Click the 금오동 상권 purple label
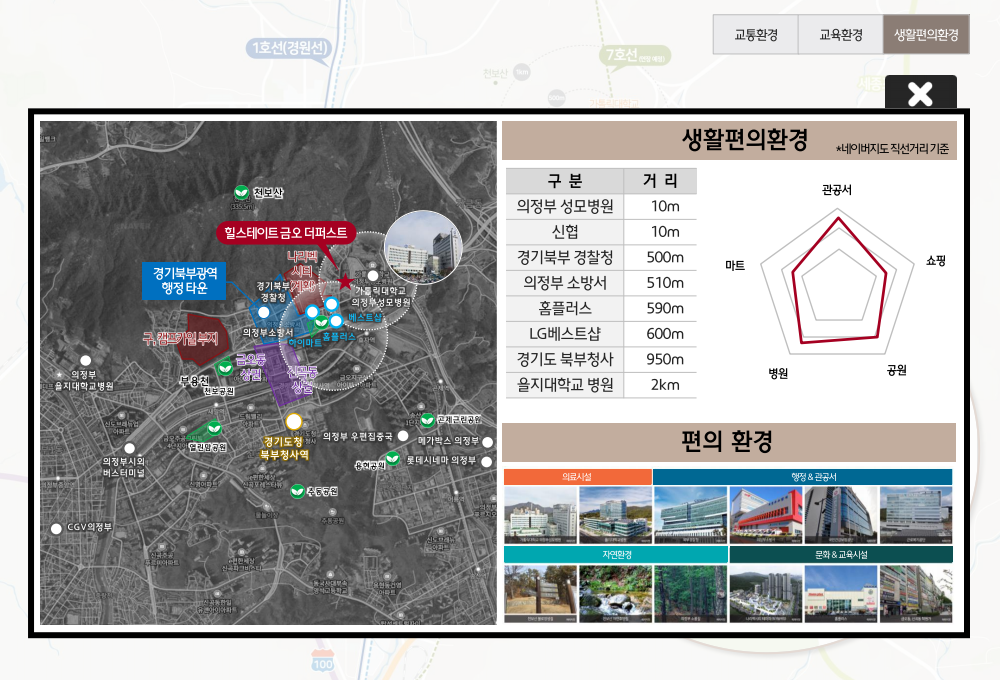1000x680 pixels. pyautogui.click(x=251, y=367)
